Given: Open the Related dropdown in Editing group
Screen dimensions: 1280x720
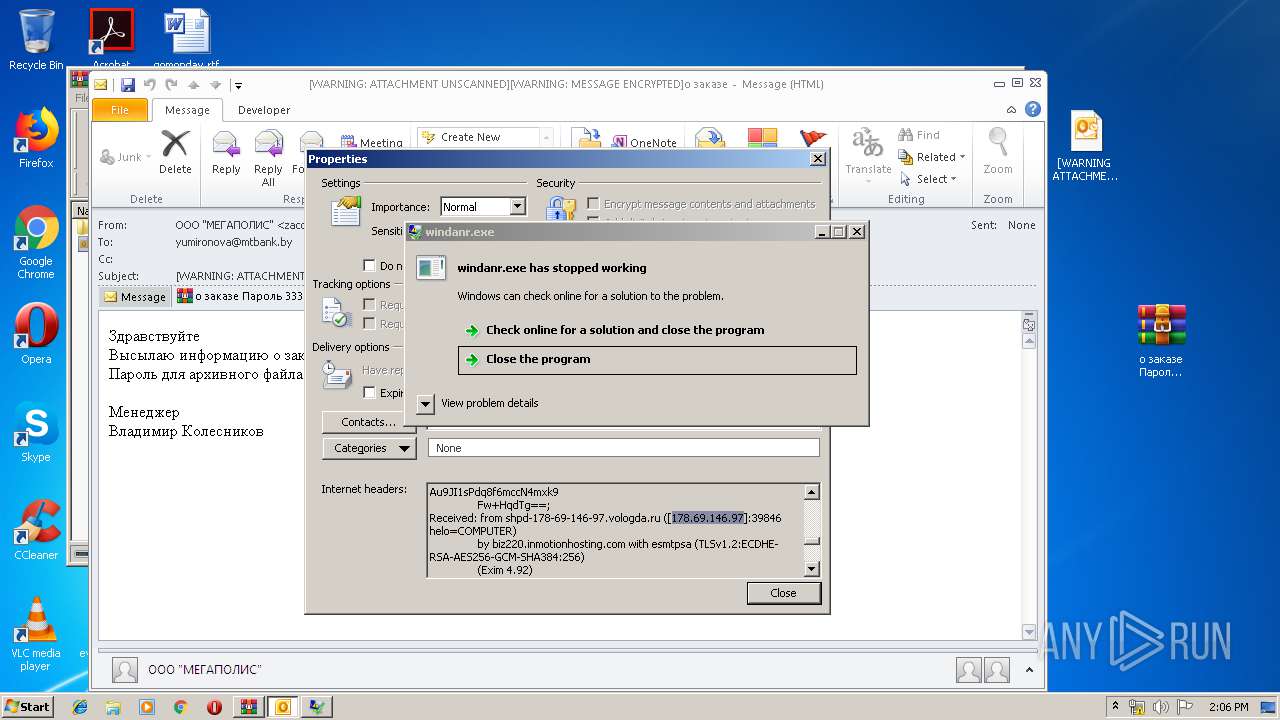Looking at the screenshot, I should click(x=932, y=157).
